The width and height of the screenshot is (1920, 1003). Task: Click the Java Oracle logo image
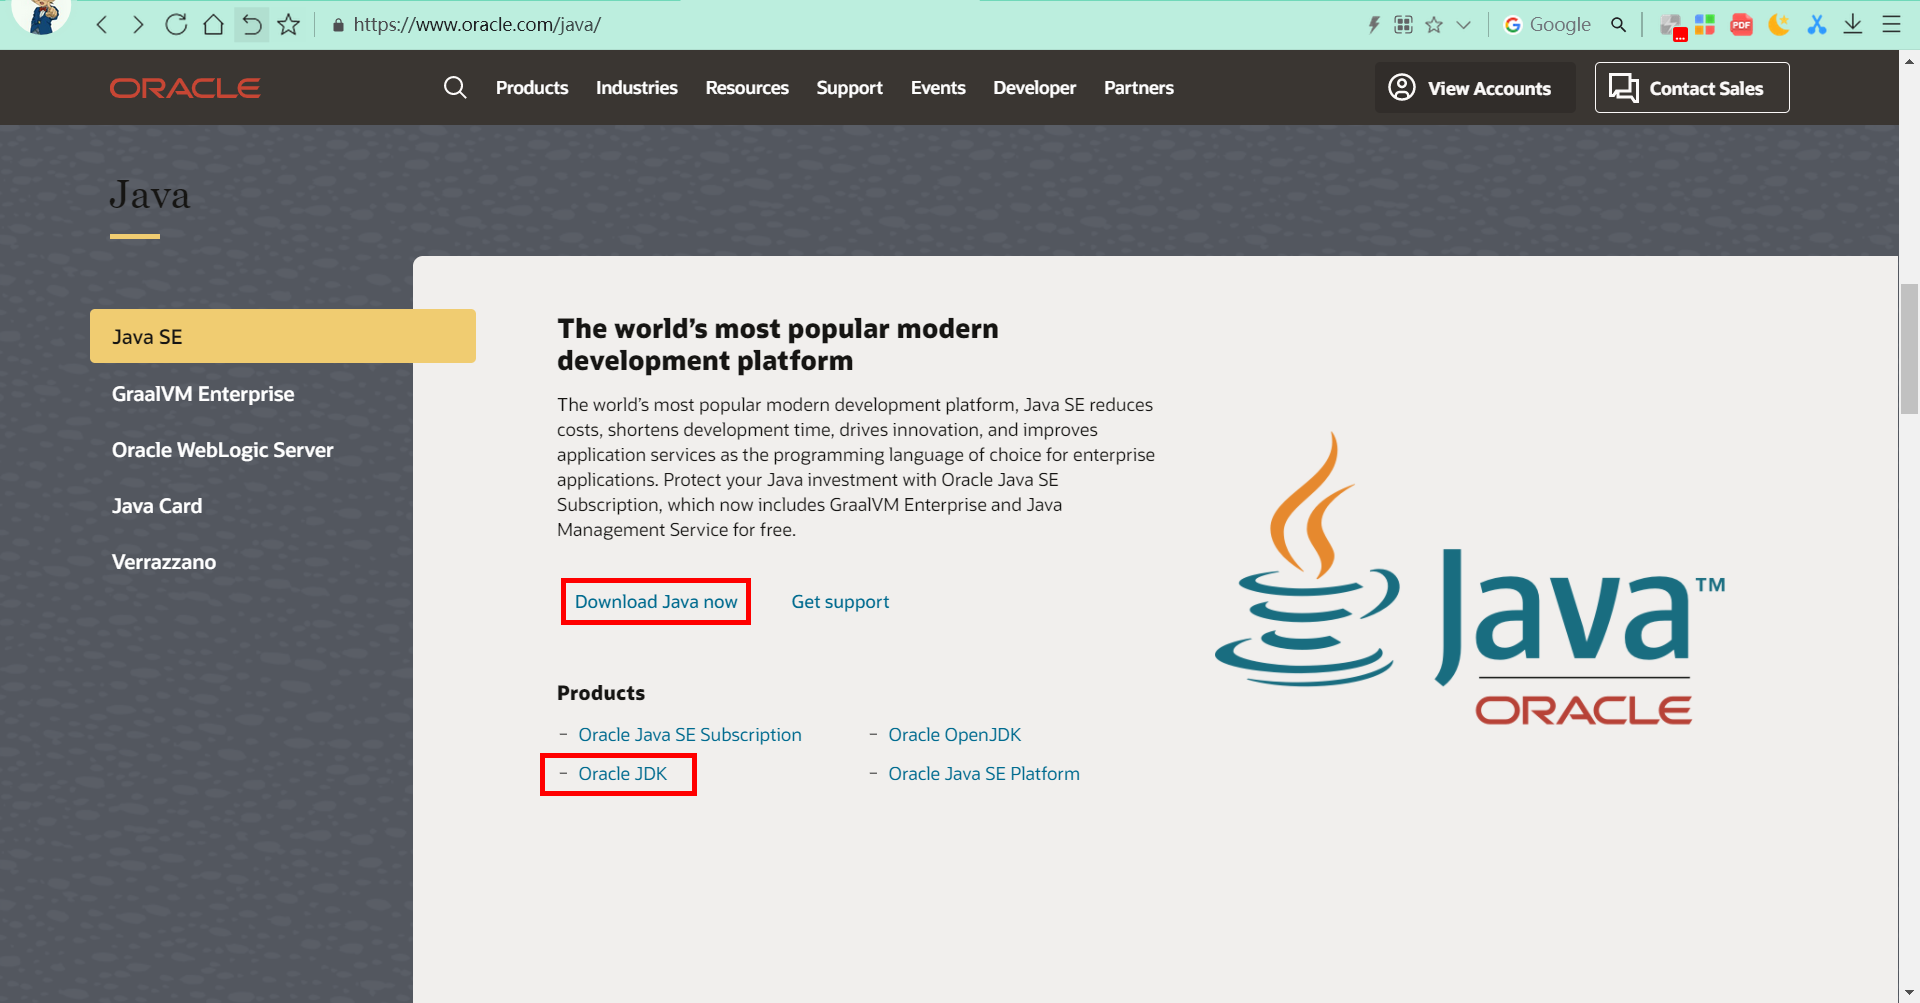[x=1470, y=578]
